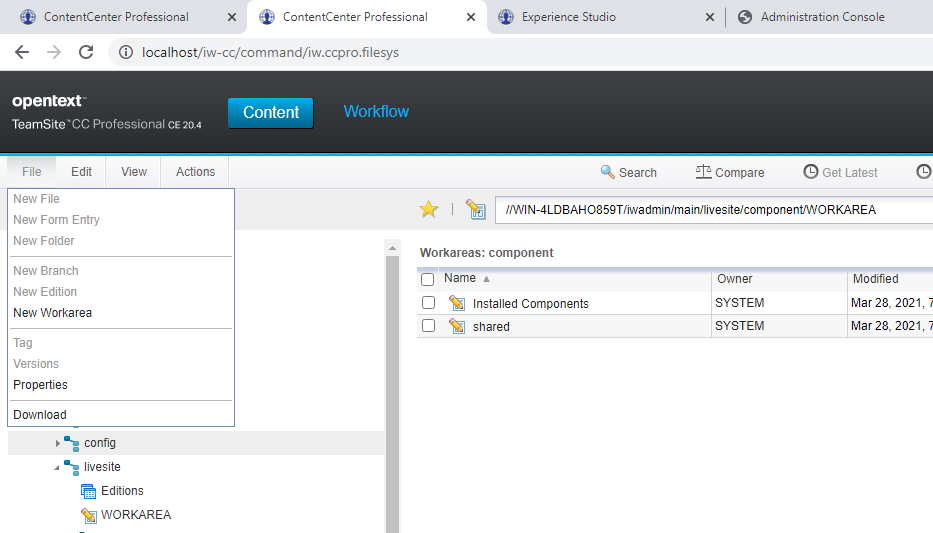Close the Experience Studio tab

click(x=710, y=17)
